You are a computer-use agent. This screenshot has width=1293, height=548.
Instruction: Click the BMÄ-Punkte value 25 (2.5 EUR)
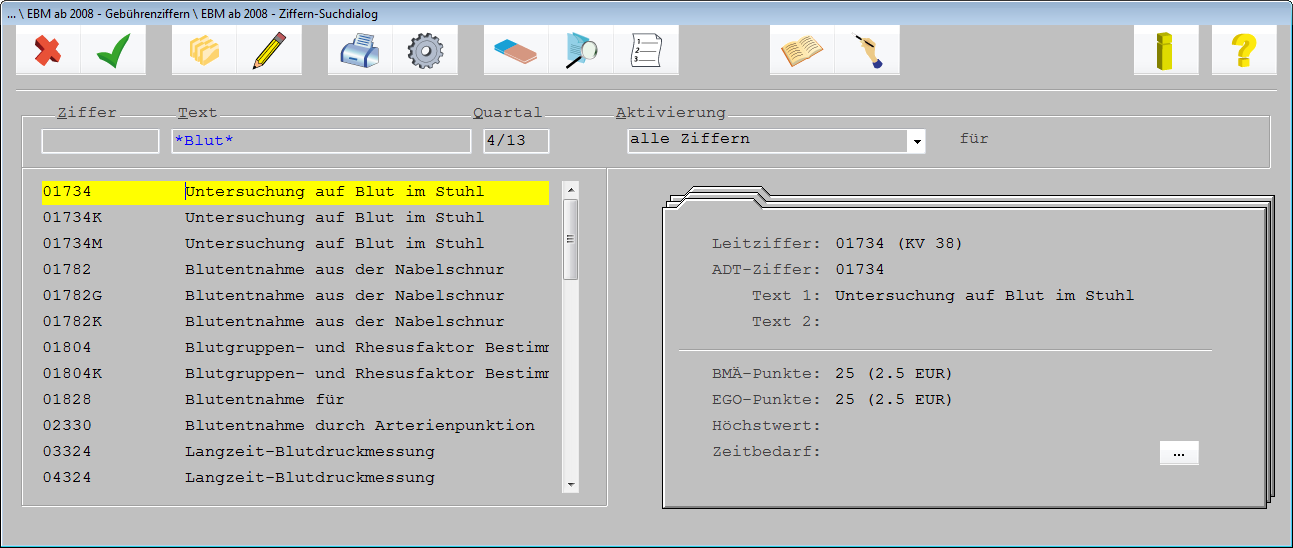coord(894,374)
